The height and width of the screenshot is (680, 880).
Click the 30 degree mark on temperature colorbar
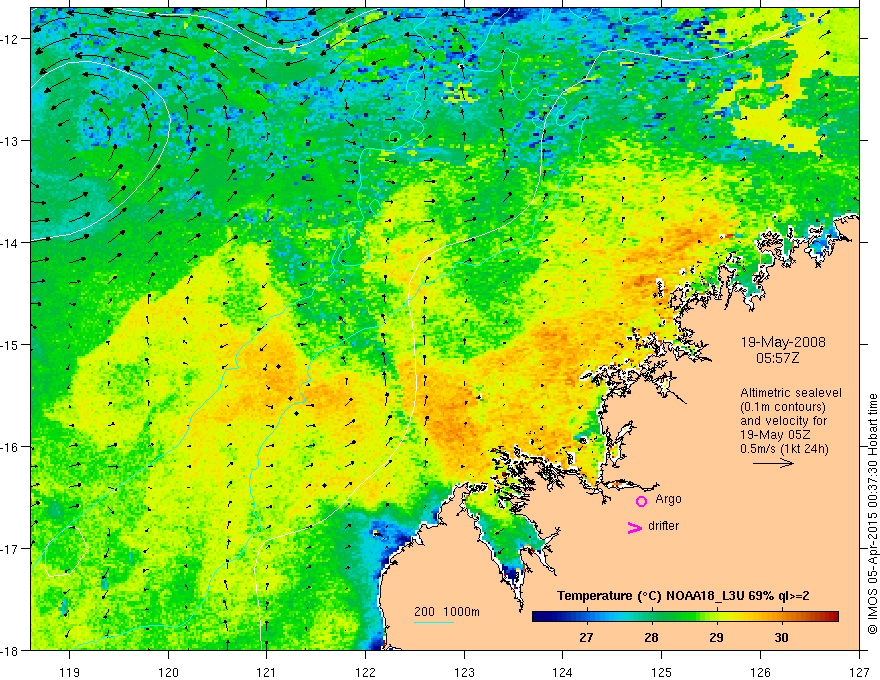781,637
